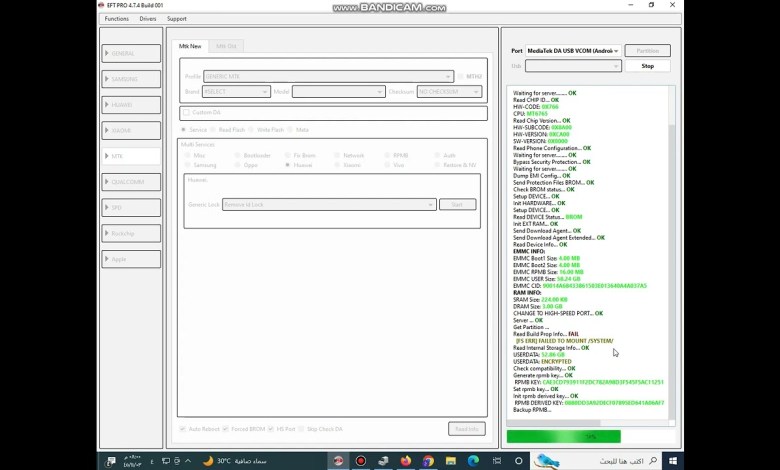Image resolution: width=780 pixels, height=470 pixels.
Task: Click the green progress bar
Action: pyautogui.click(x=563, y=436)
